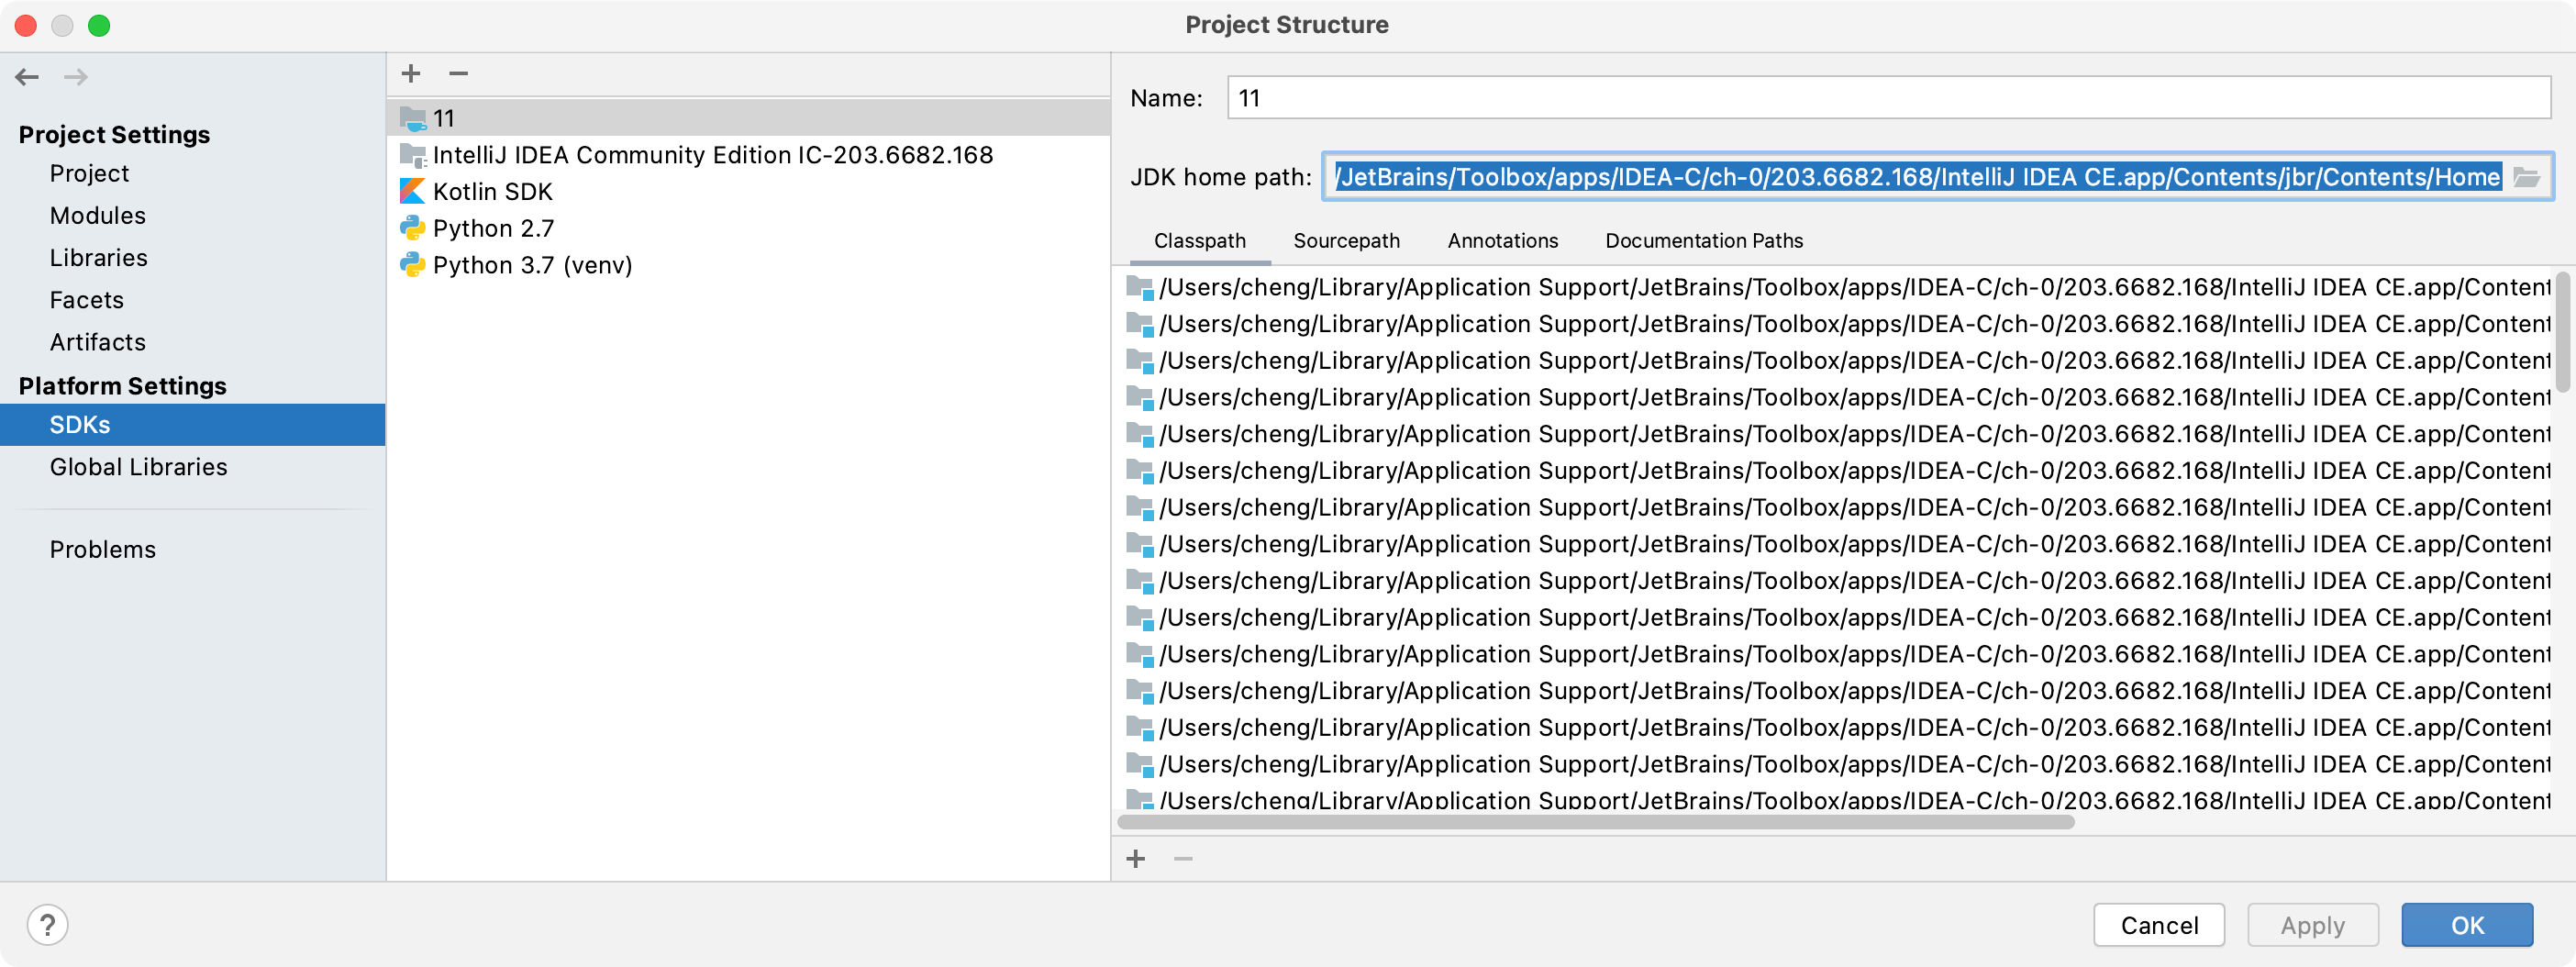Add classpath entry with bottom plus icon
This screenshot has height=967, width=2576.
coord(1136,859)
